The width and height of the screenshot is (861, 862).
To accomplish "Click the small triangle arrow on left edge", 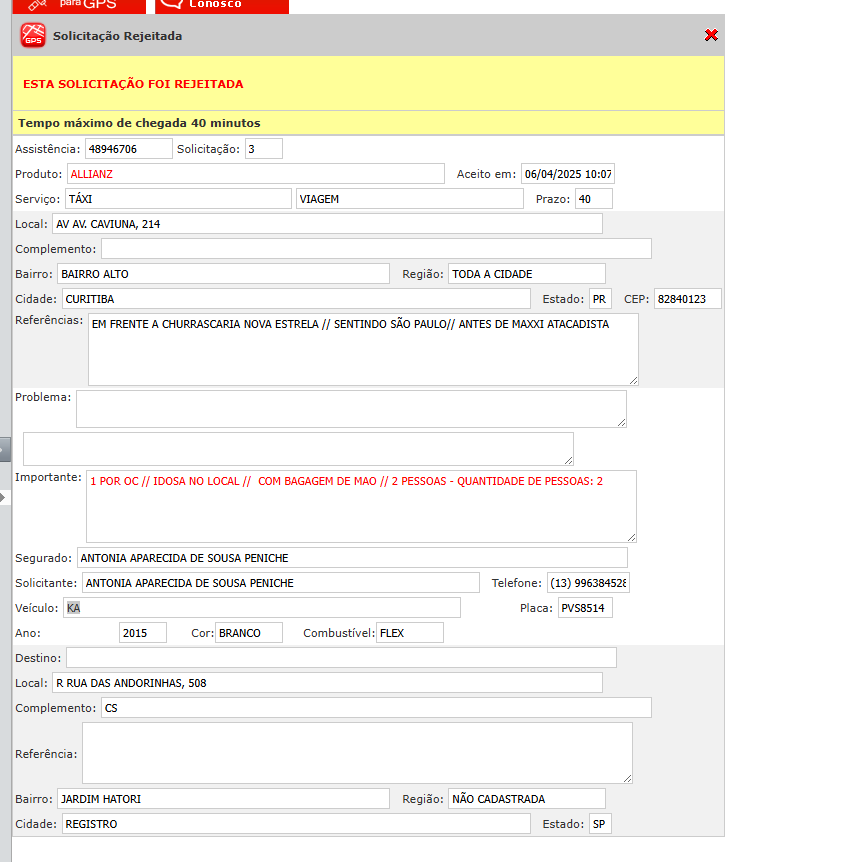I will tap(4, 496).
